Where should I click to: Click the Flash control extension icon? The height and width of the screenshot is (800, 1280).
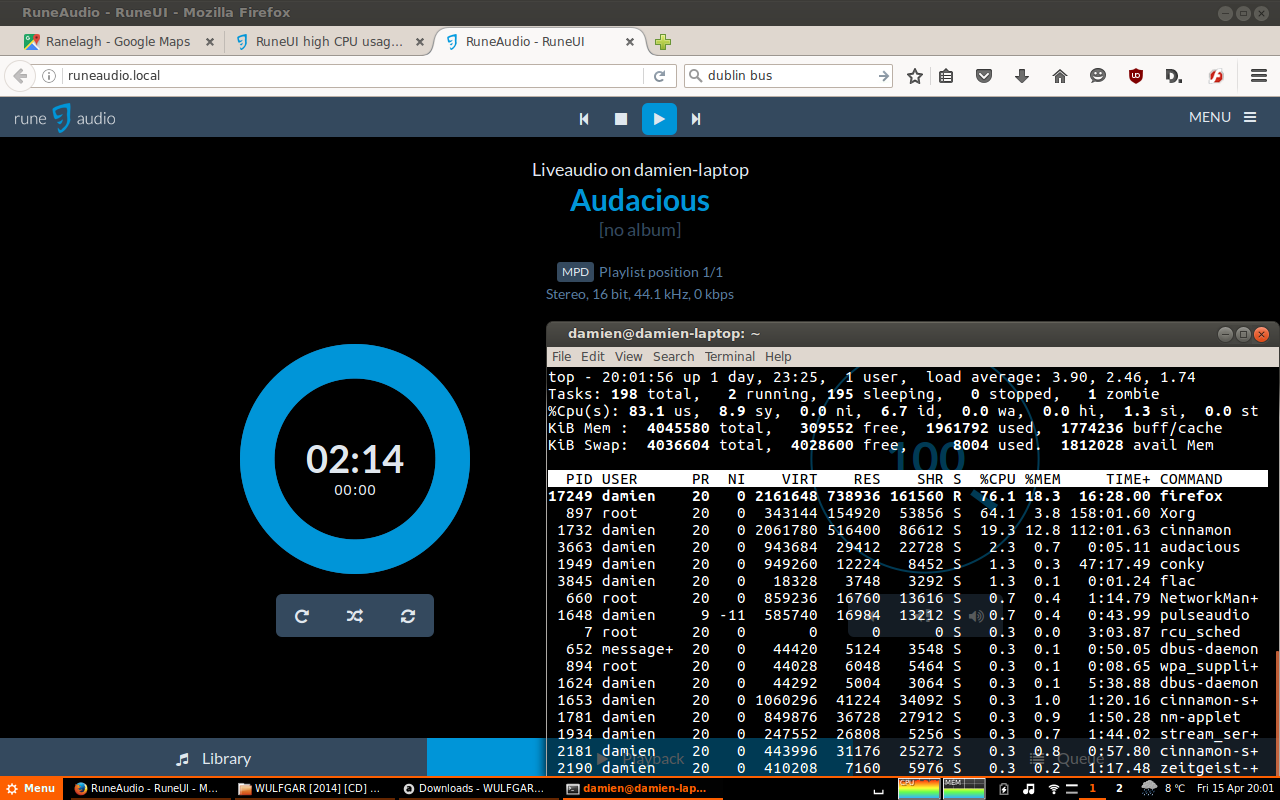[1217, 76]
